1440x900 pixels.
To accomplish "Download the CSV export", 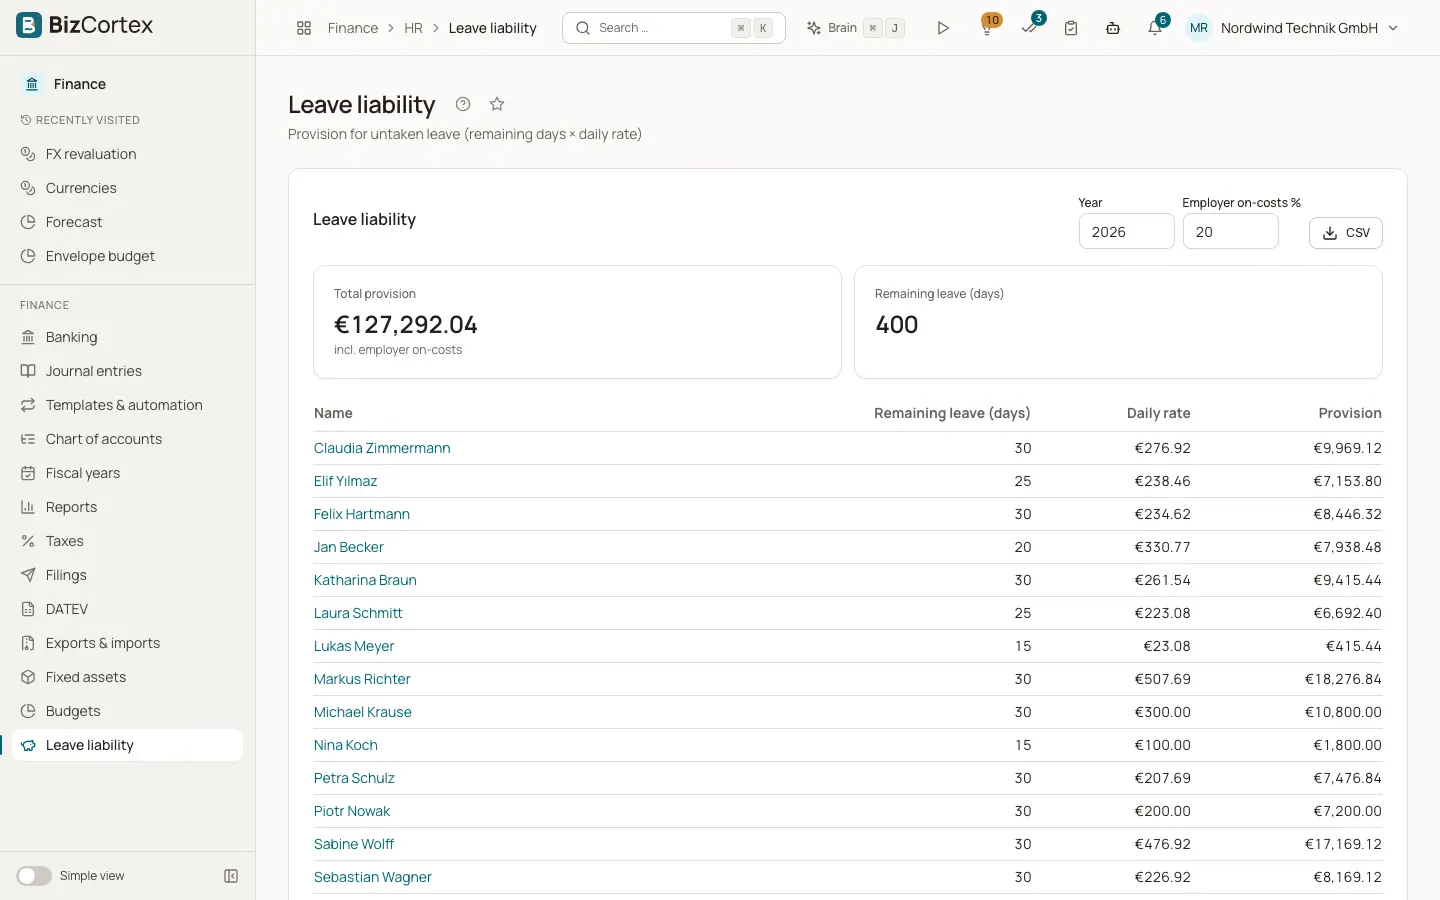I will (1346, 232).
